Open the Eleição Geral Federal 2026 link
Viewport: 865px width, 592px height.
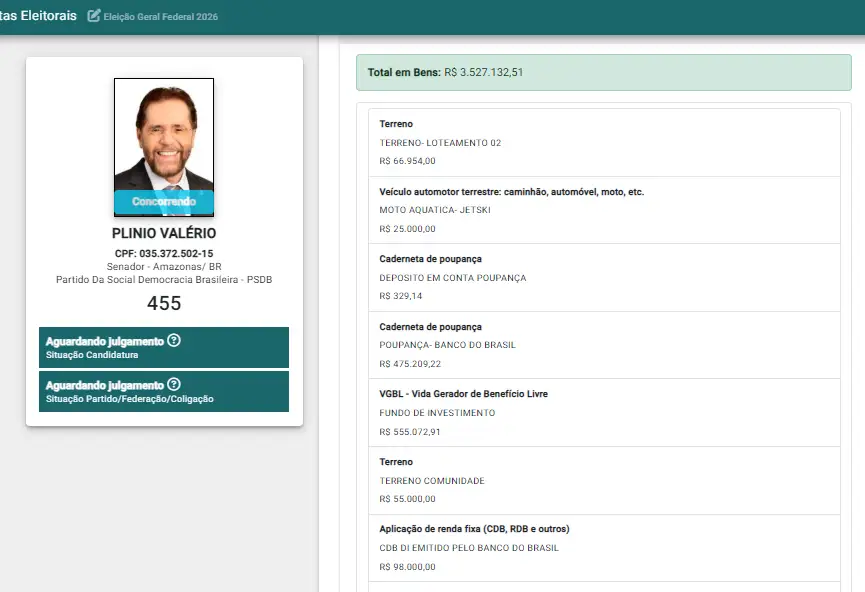(161, 17)
